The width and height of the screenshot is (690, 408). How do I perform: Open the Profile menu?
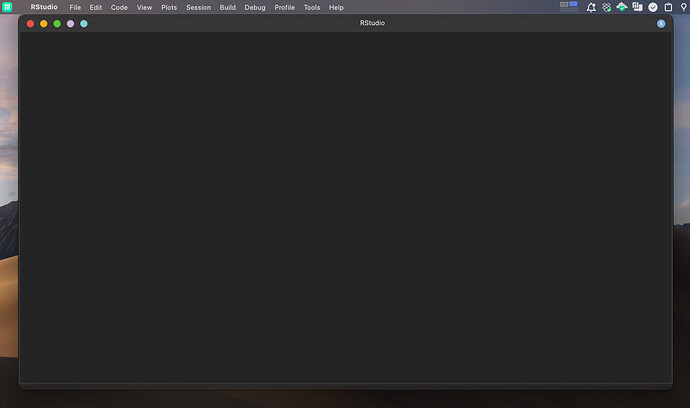284,7
